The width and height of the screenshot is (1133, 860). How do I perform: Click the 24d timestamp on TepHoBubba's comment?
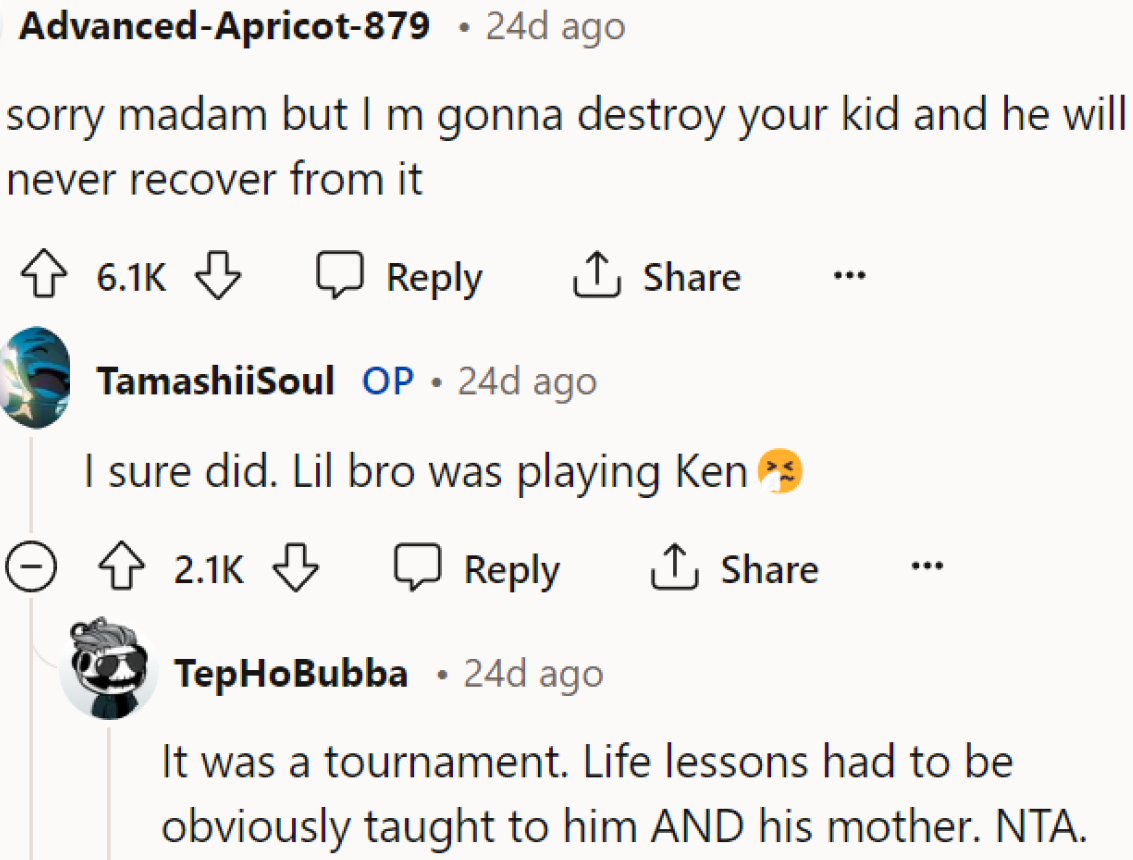click(532, 673)
